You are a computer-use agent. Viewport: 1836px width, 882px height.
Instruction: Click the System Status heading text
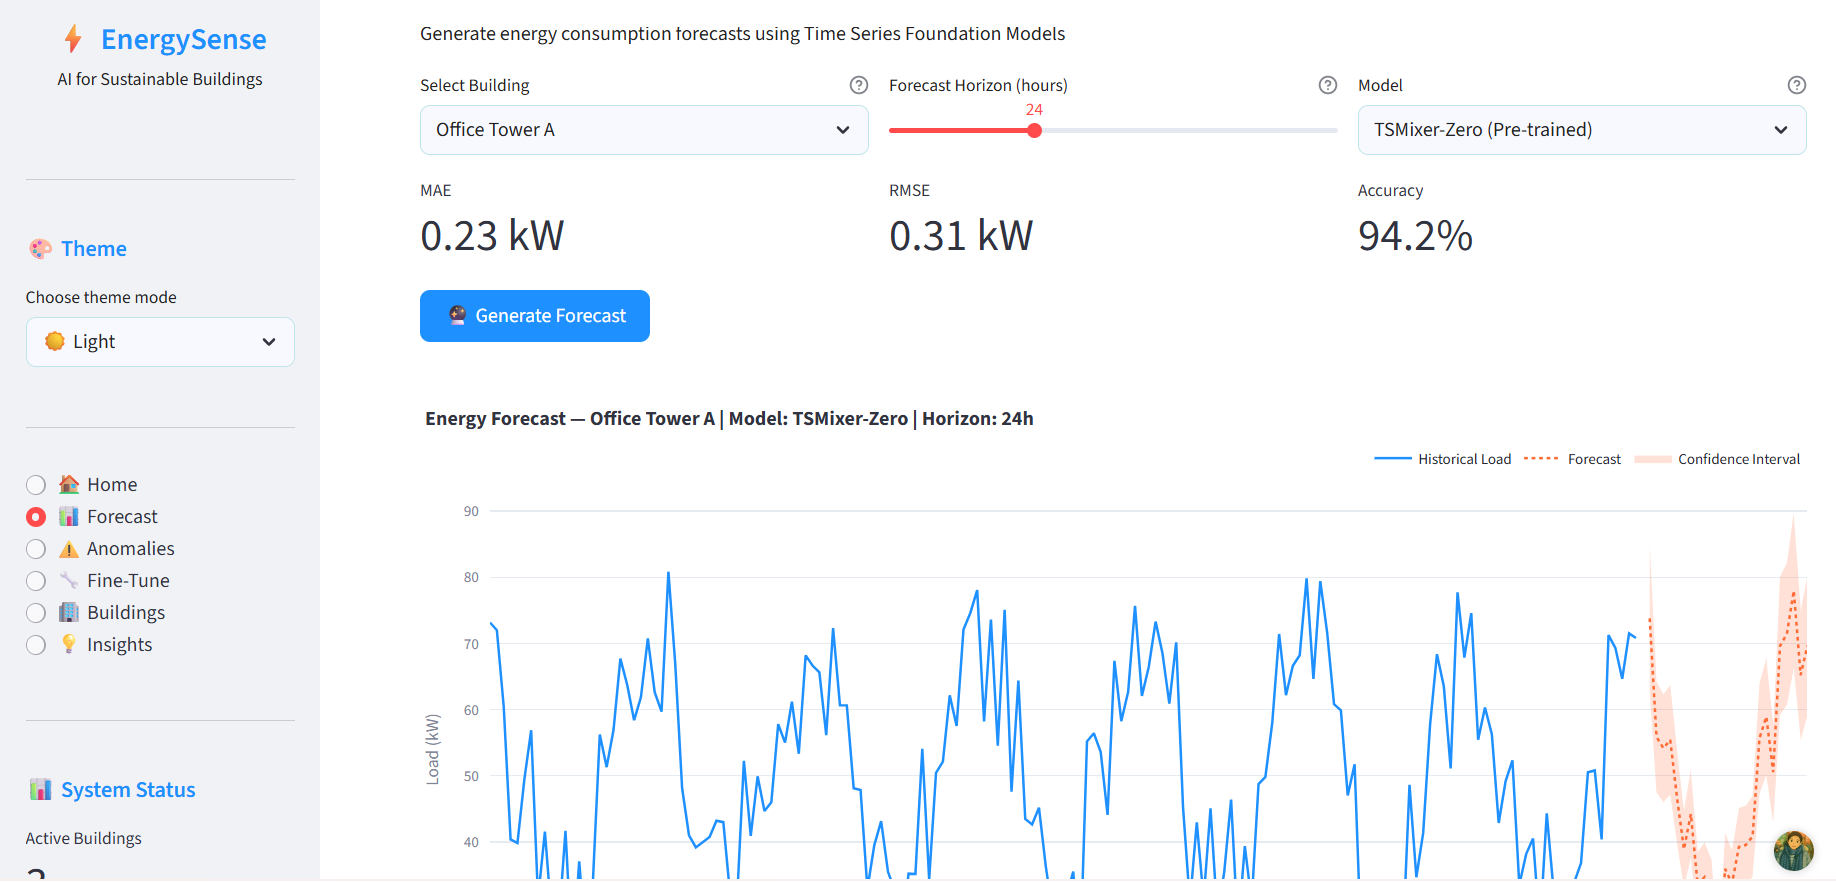tap(128, 790)
